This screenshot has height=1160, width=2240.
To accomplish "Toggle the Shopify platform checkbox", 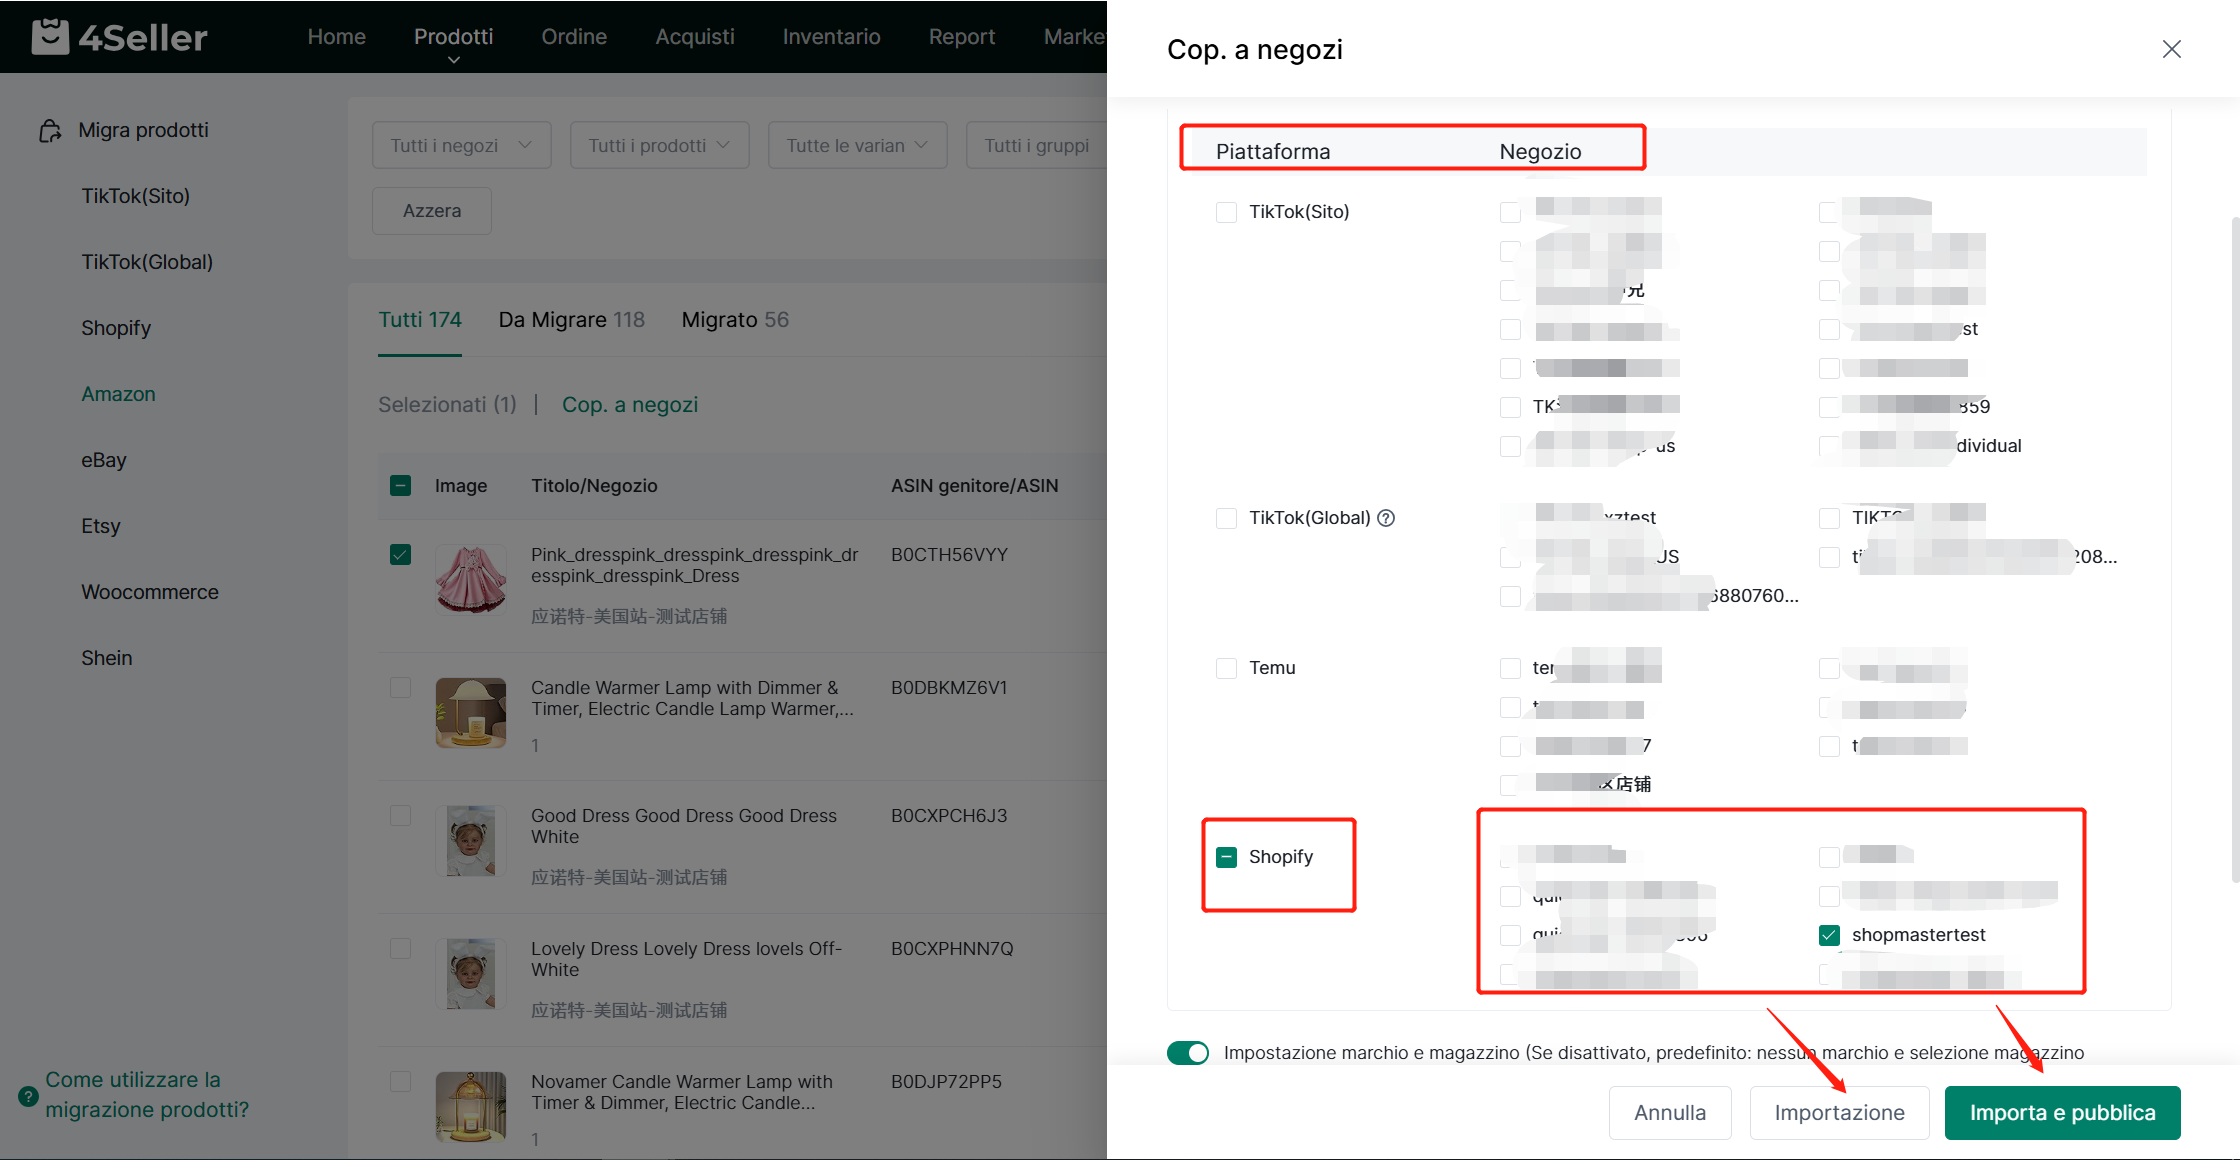I will pyautogui.click(x=1226, y=857).
